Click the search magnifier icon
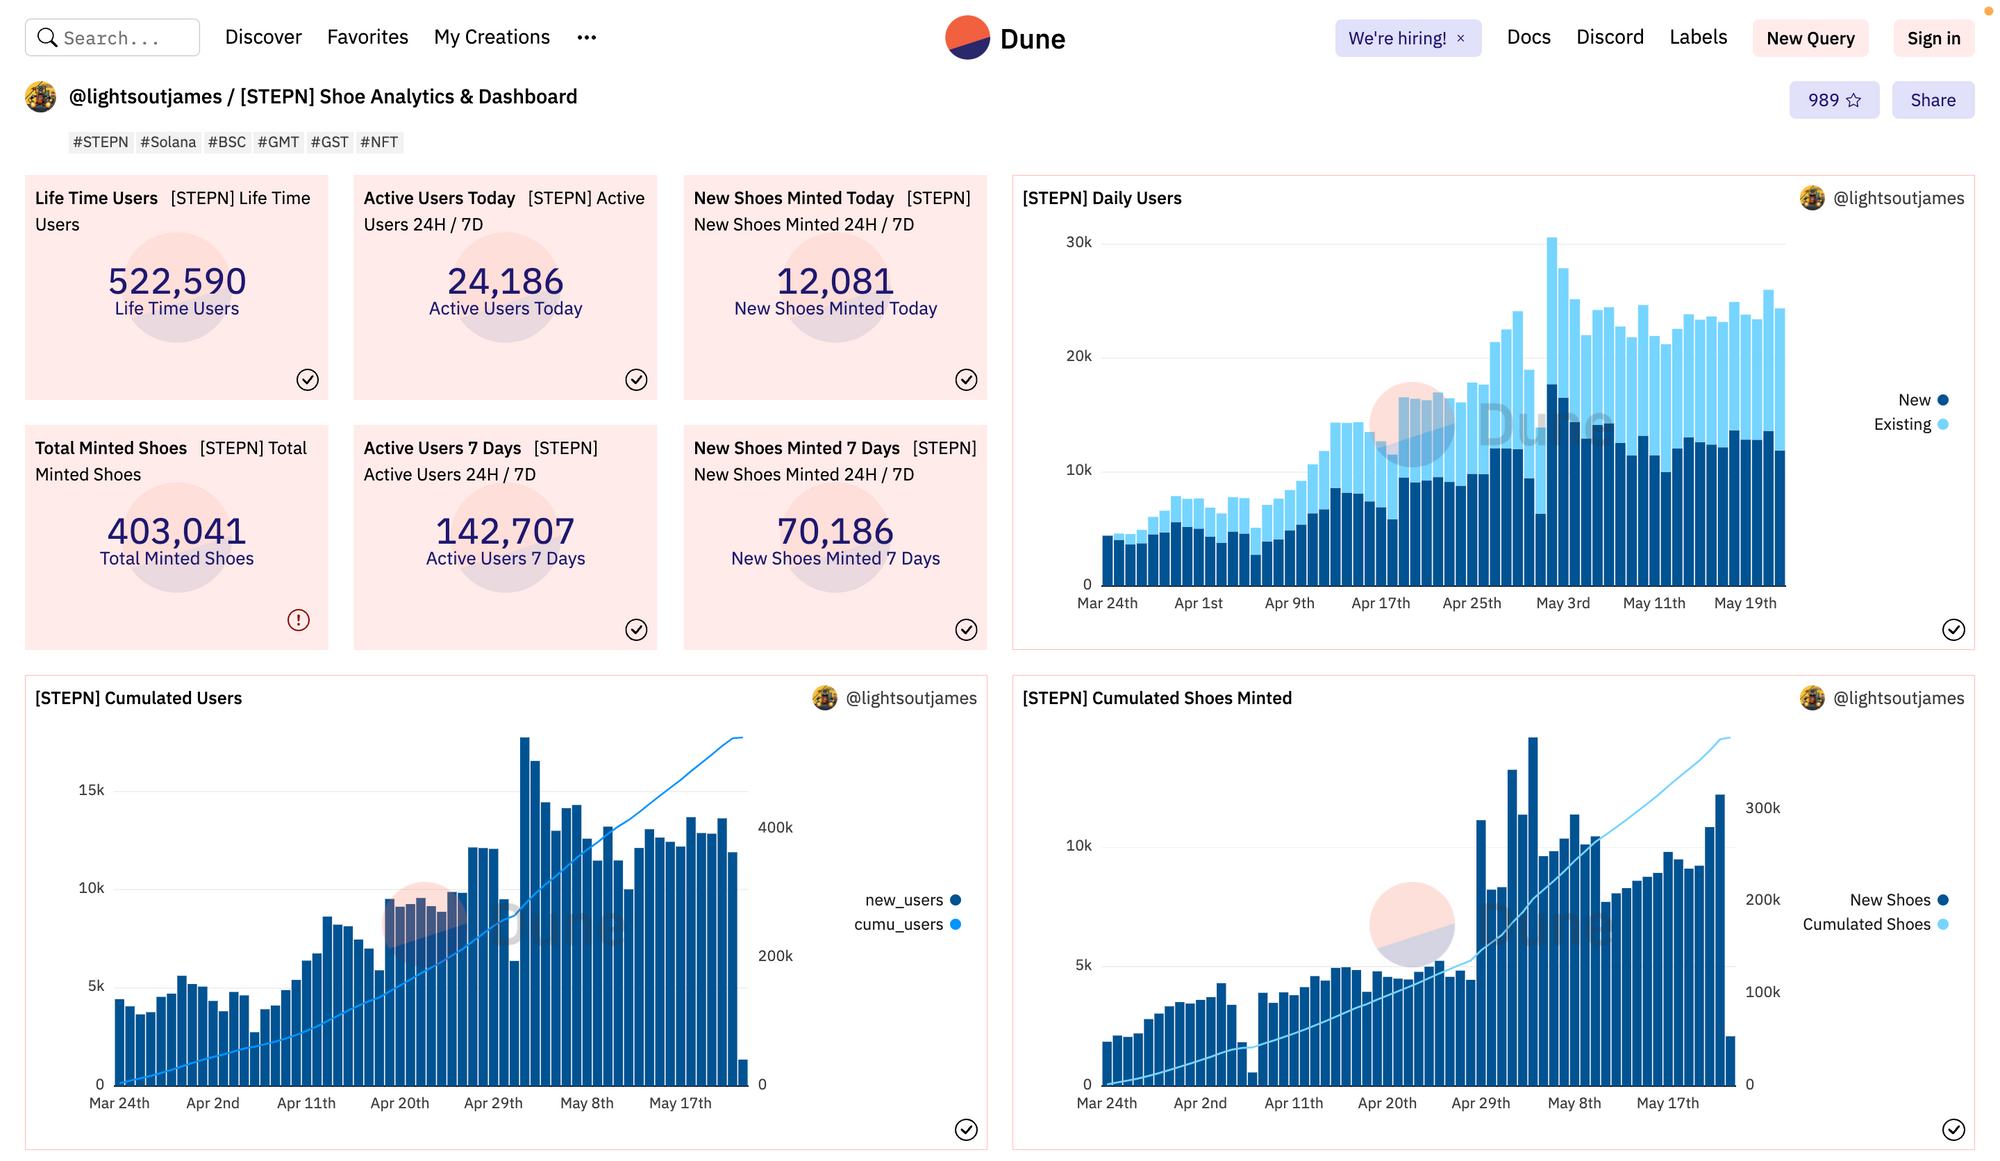Viewport: 2000px width, 1161px height. tap(46, 38)
